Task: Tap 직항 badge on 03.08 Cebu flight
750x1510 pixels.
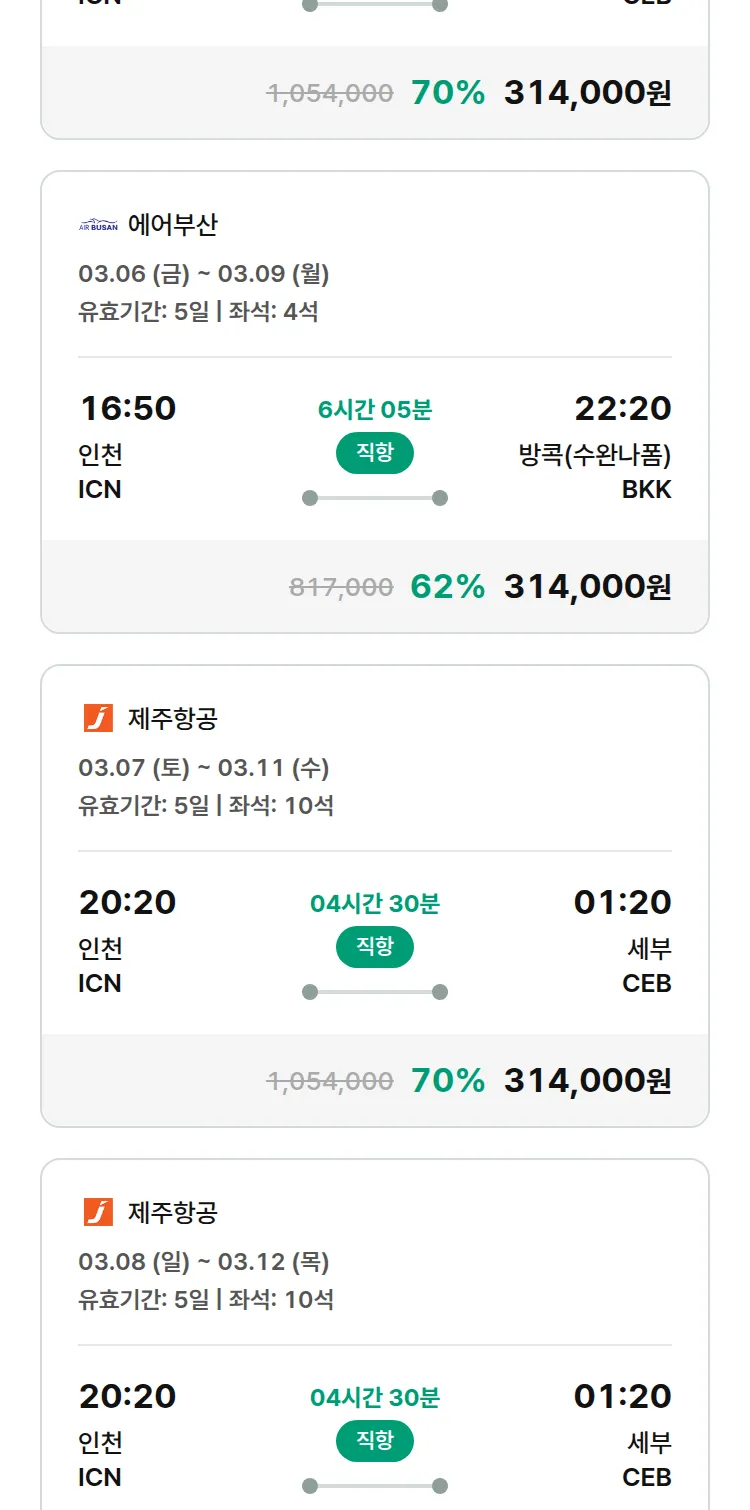Action: point(375,1441)
